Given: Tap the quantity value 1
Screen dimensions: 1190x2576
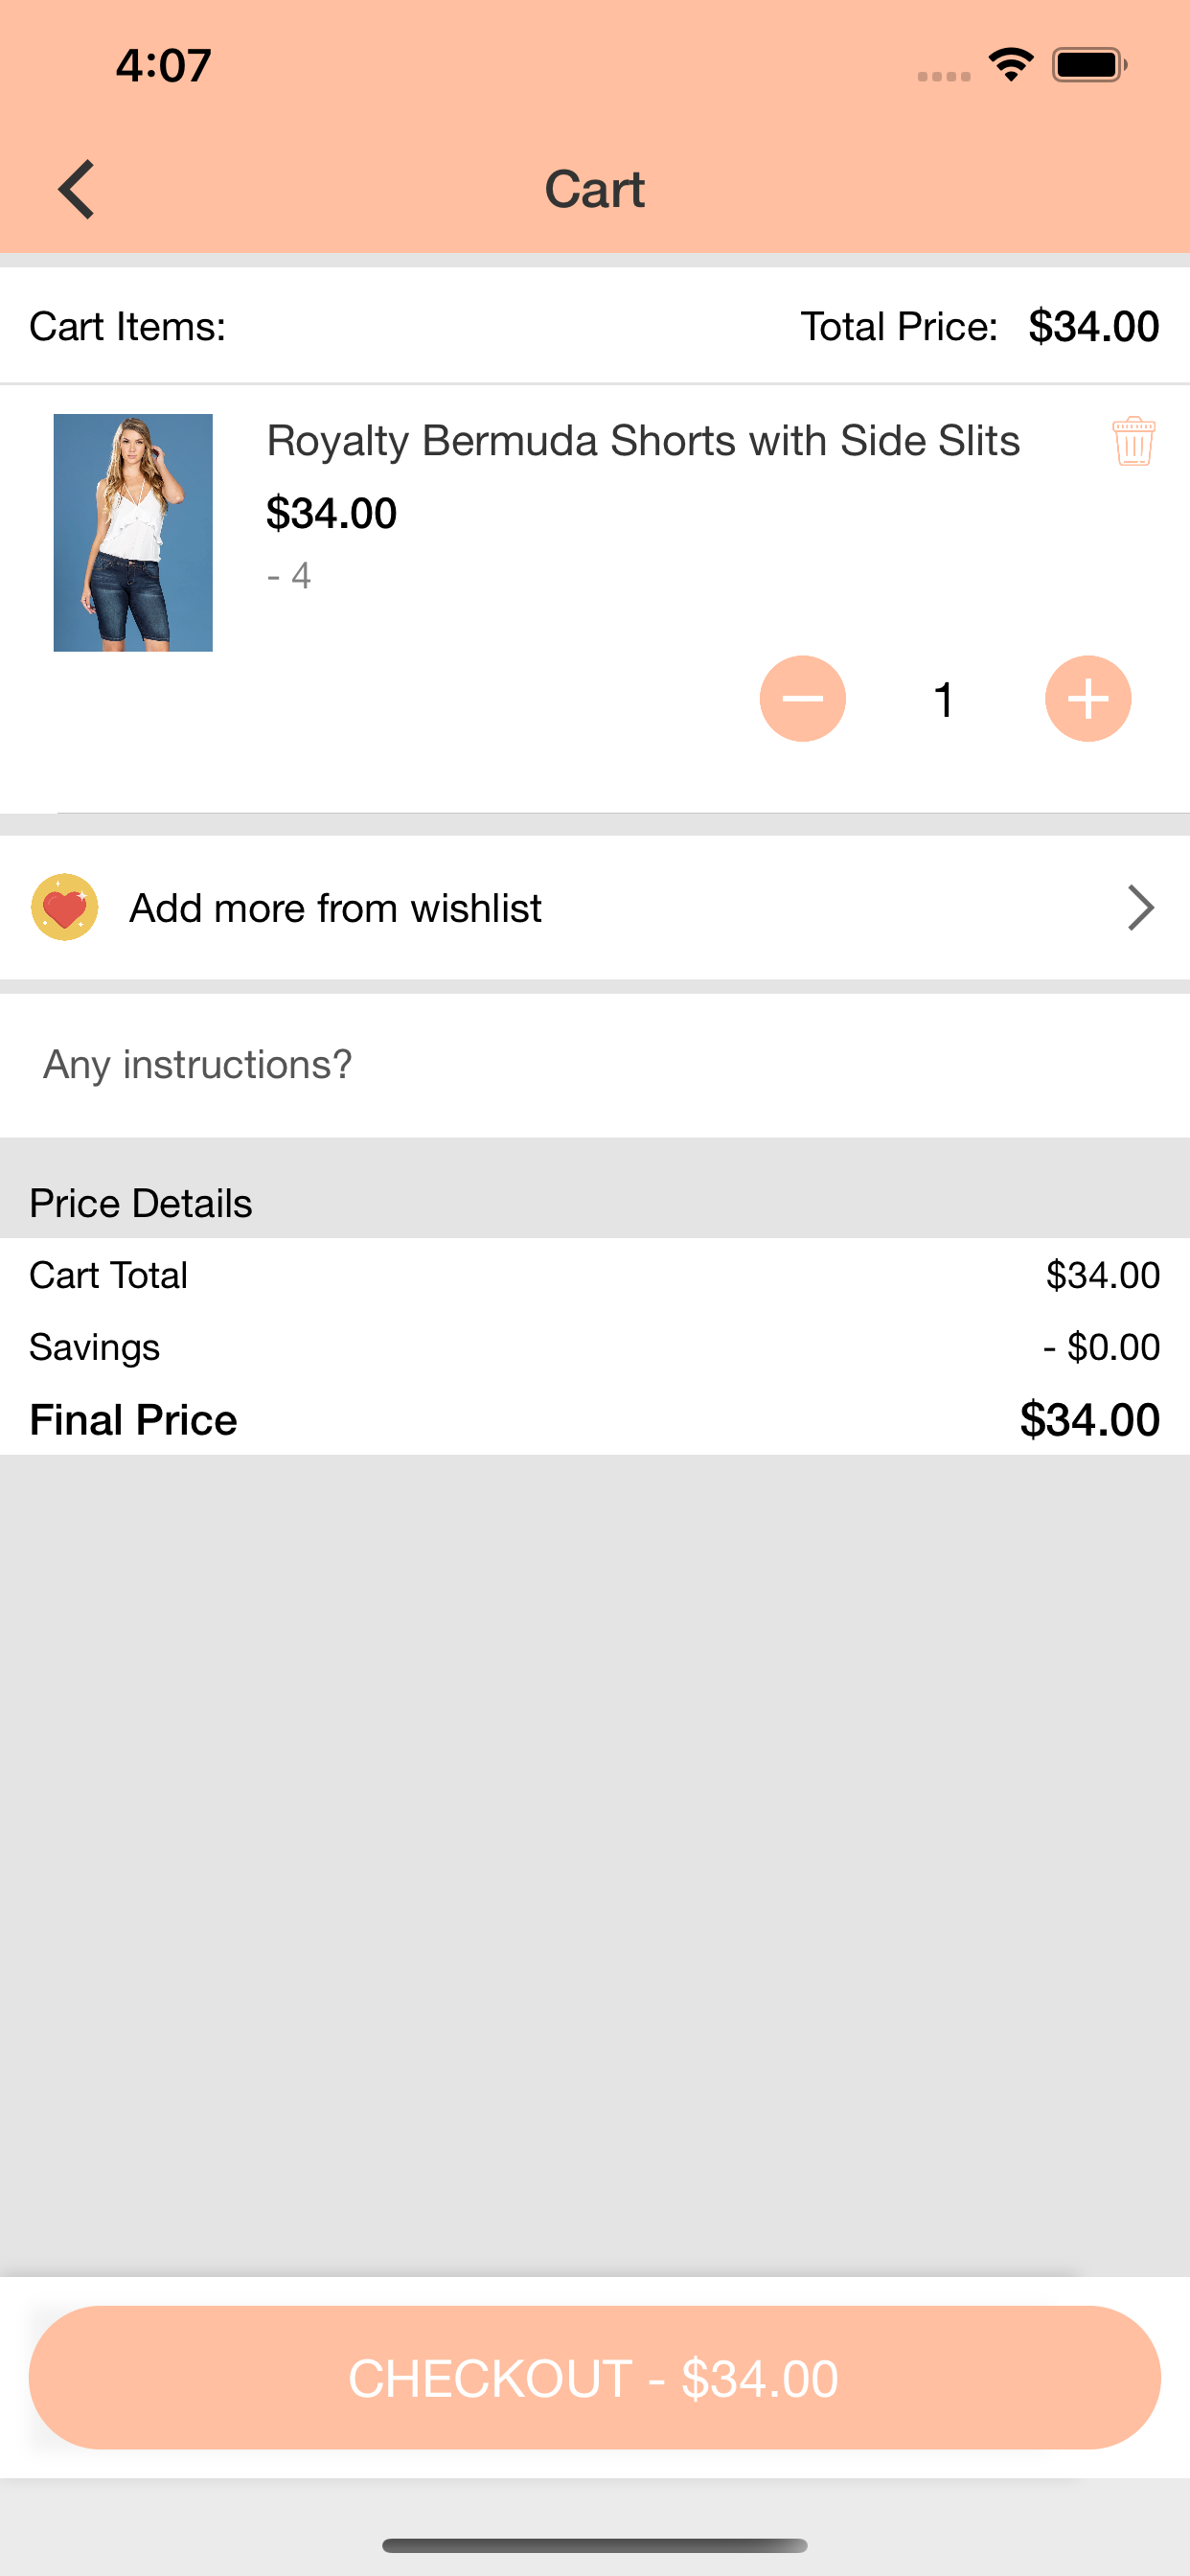Looking at the screenshot, I should click(943, 699).
